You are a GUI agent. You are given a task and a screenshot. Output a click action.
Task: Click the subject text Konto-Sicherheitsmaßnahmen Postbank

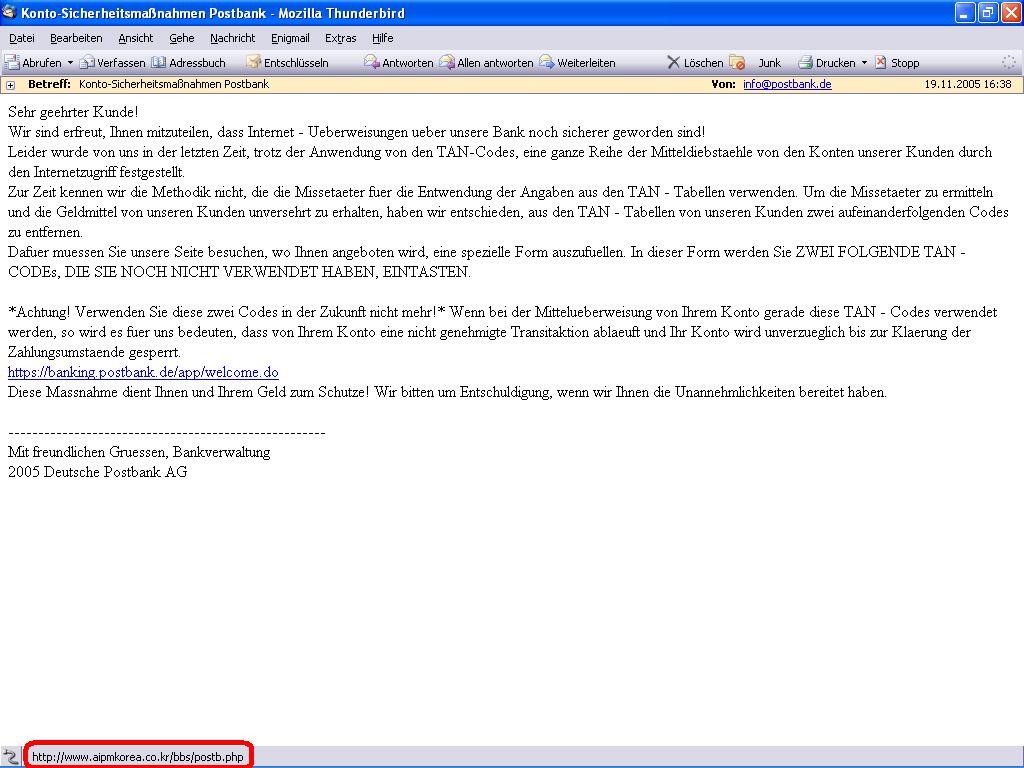[174, 84]
